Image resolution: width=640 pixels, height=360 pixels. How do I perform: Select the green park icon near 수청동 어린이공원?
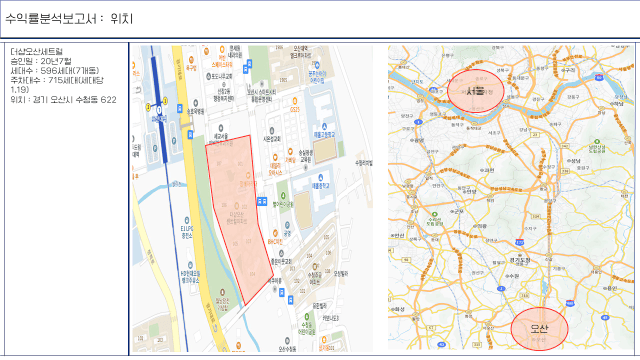(x=307, y=317)
